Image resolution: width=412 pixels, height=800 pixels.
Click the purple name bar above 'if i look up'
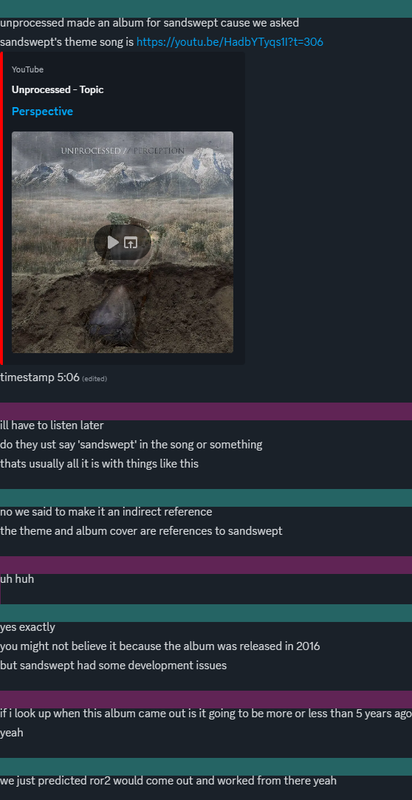pos(206,699)
